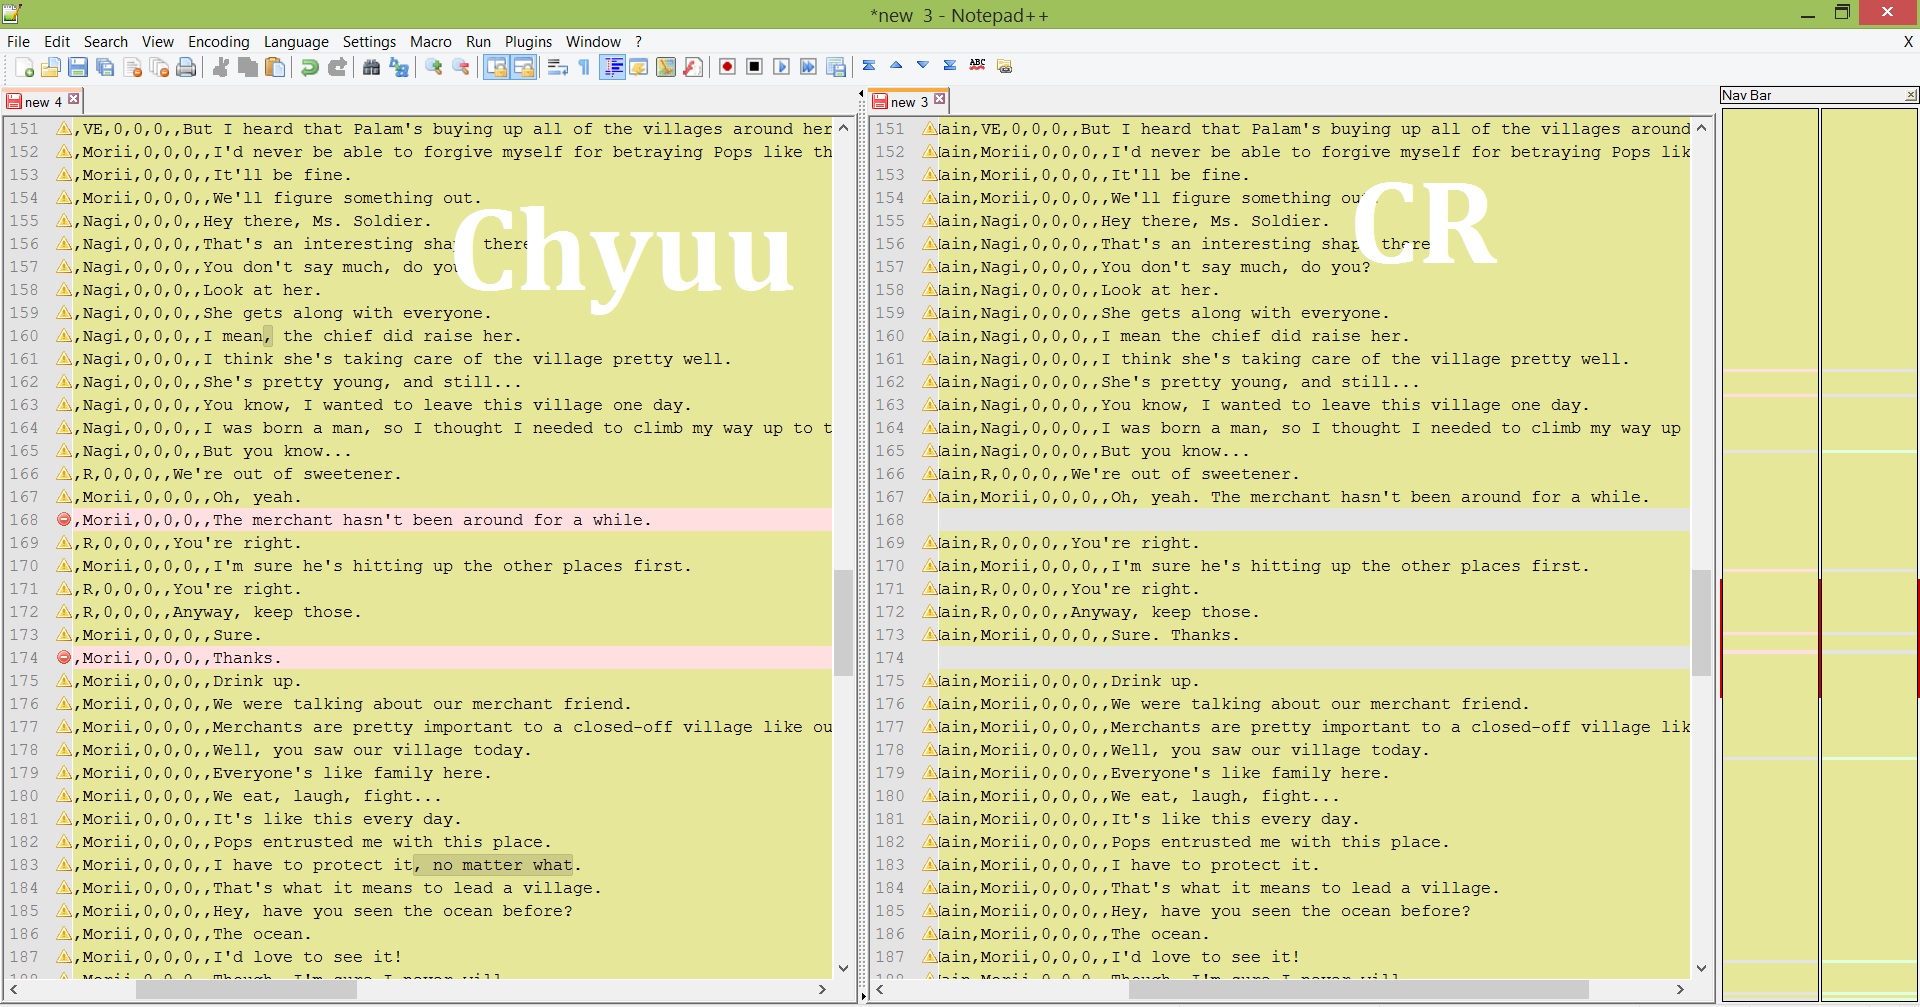Viewport: 1920px width, 1007px height.
Task: Click the Close All documents toolbar icon
Action: click(159, 67)
